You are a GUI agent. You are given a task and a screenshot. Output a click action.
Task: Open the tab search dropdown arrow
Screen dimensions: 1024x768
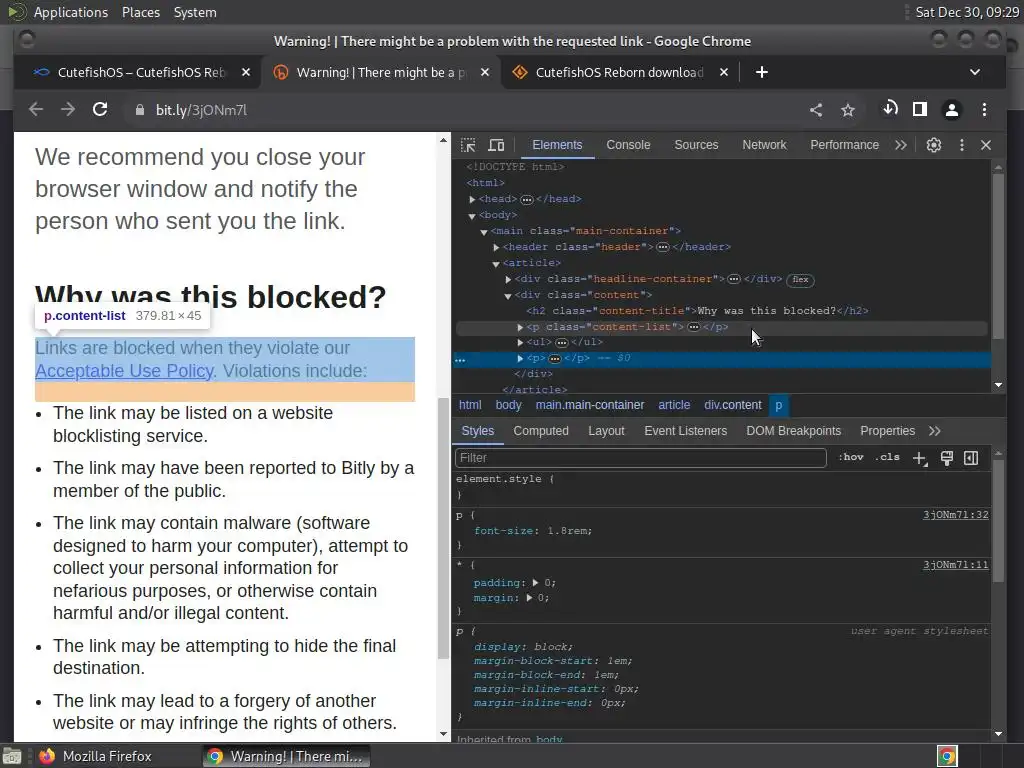(974, 72)
